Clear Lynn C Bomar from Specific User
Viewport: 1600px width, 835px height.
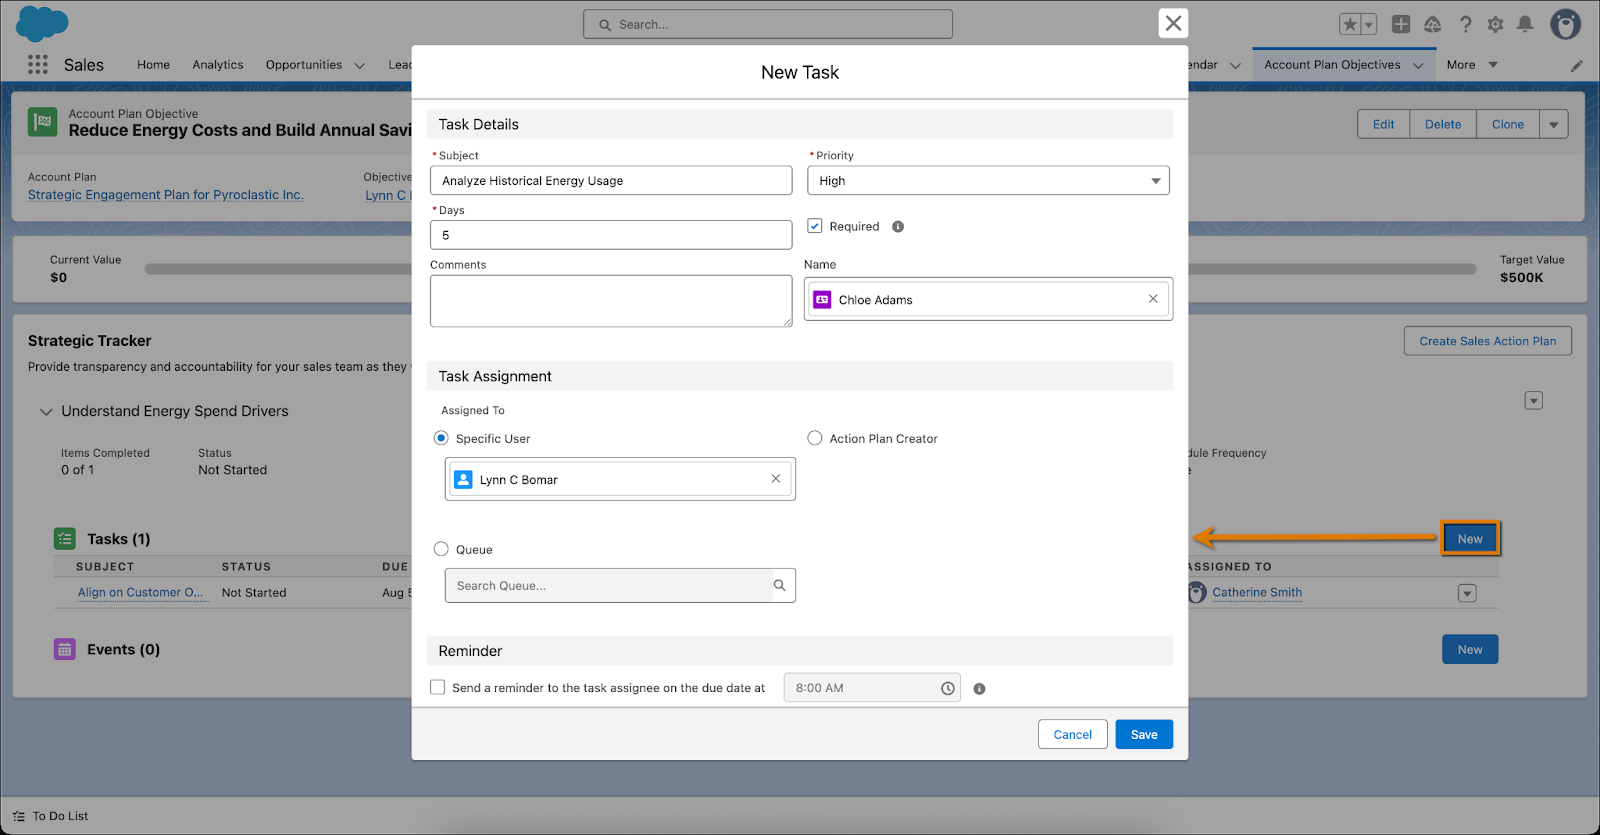776,479
